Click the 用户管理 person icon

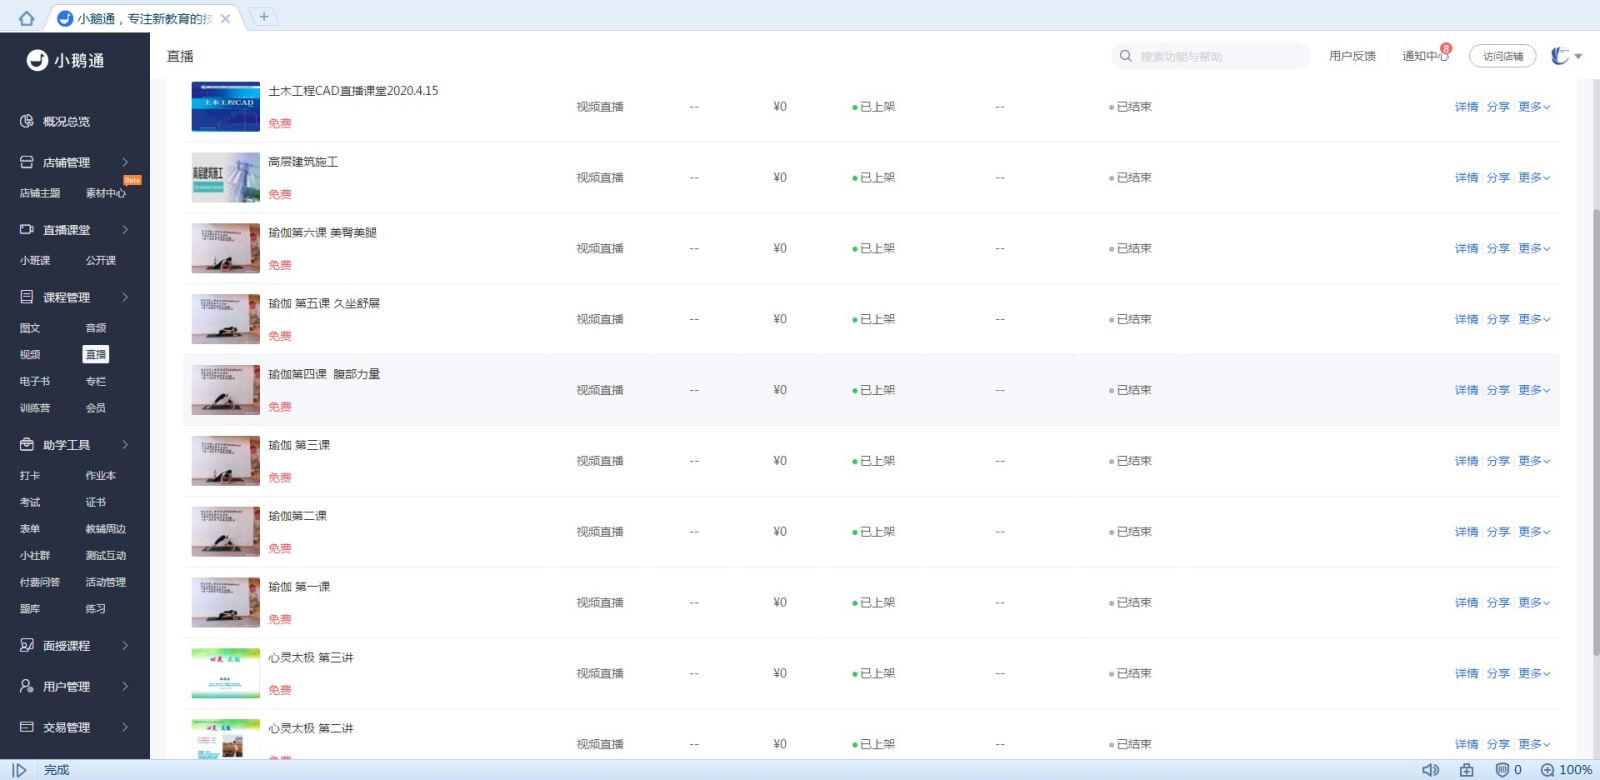[x=27, y=686]
